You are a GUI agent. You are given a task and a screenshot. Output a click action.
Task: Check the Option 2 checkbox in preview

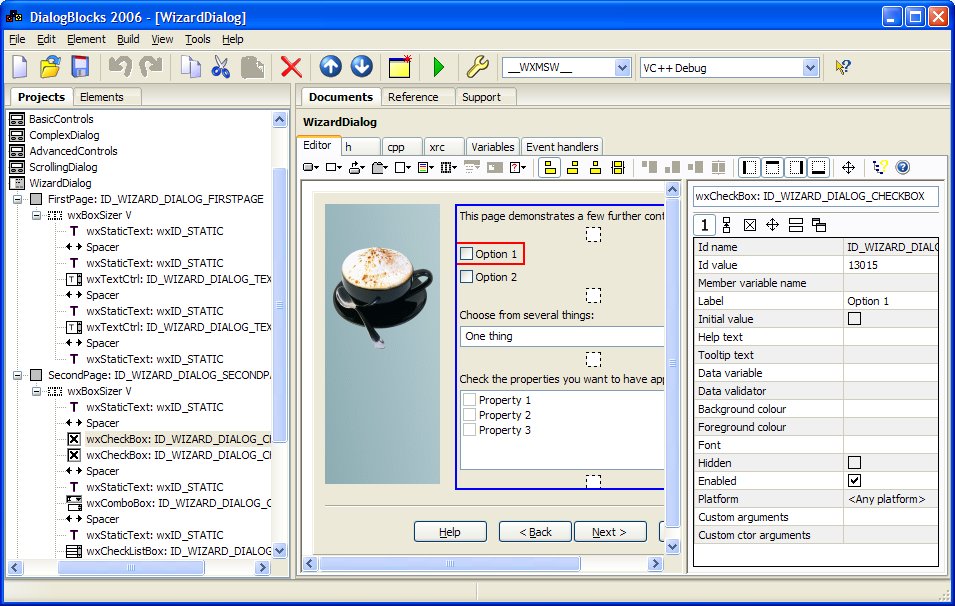467,277
